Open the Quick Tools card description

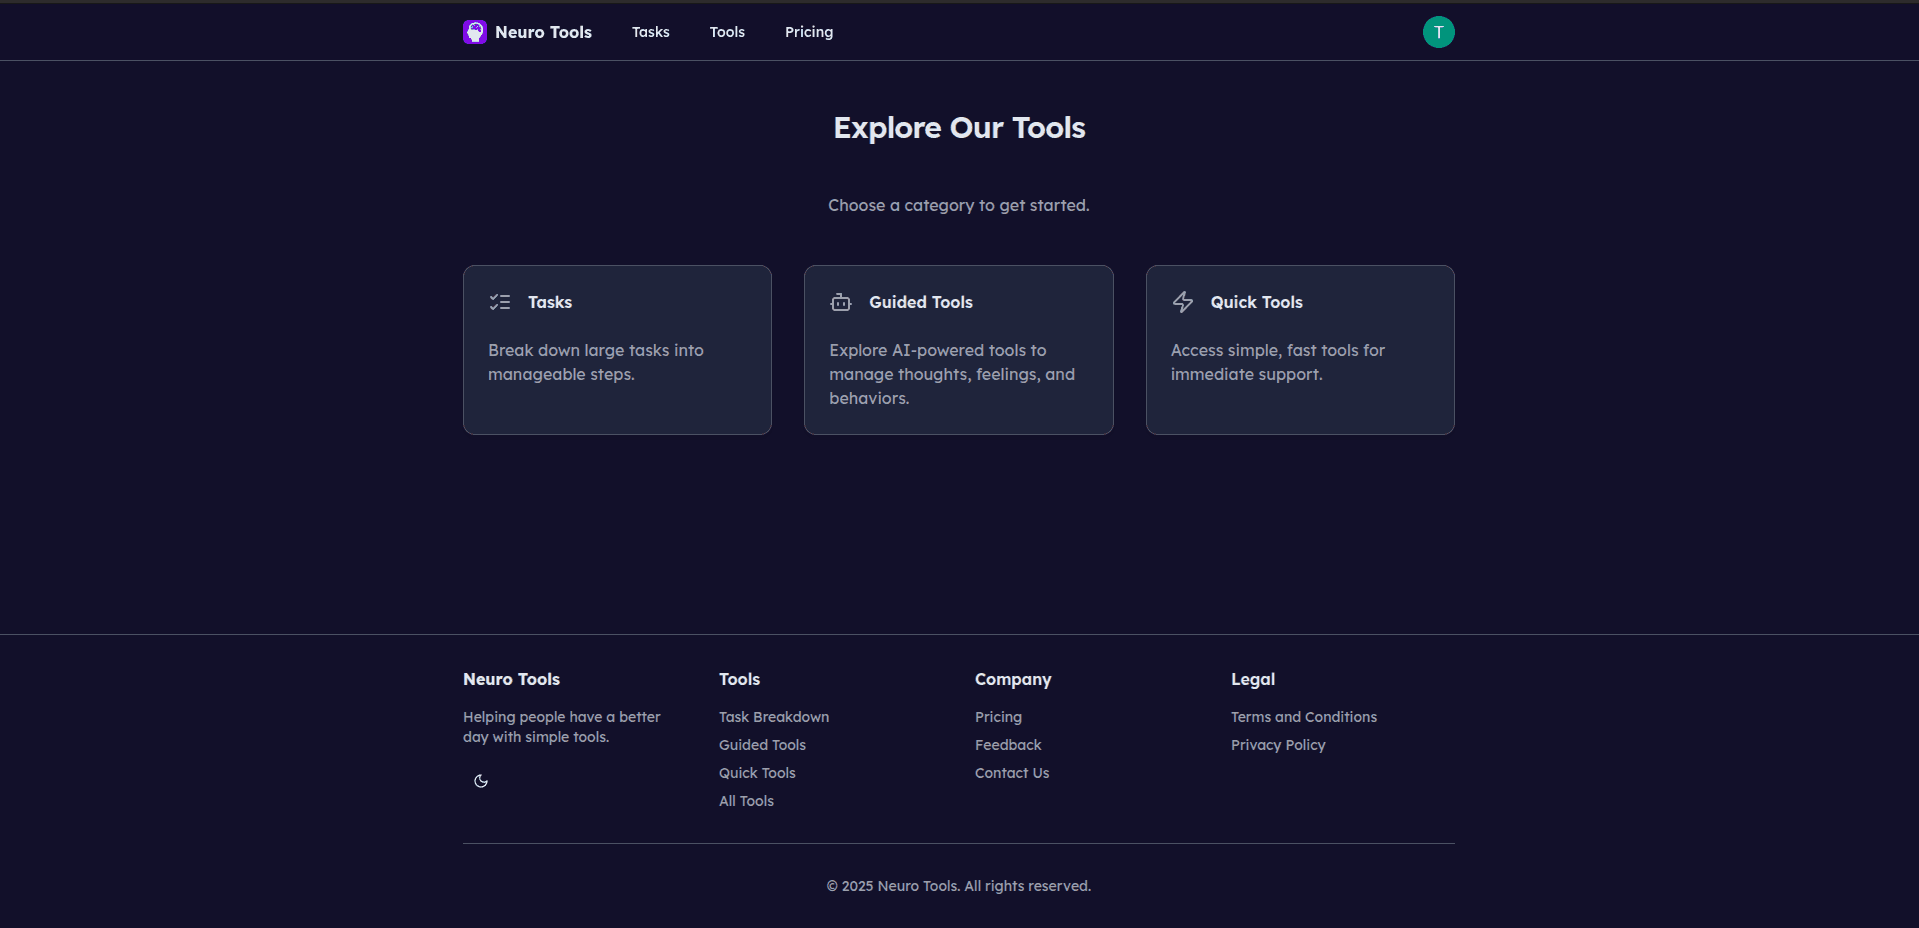coord(1278,362)
